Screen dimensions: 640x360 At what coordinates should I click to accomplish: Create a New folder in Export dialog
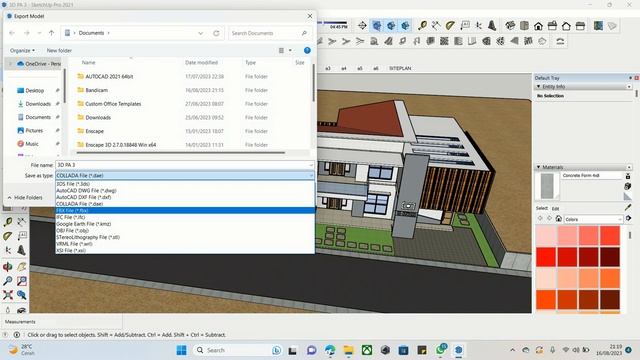(59, 51)
